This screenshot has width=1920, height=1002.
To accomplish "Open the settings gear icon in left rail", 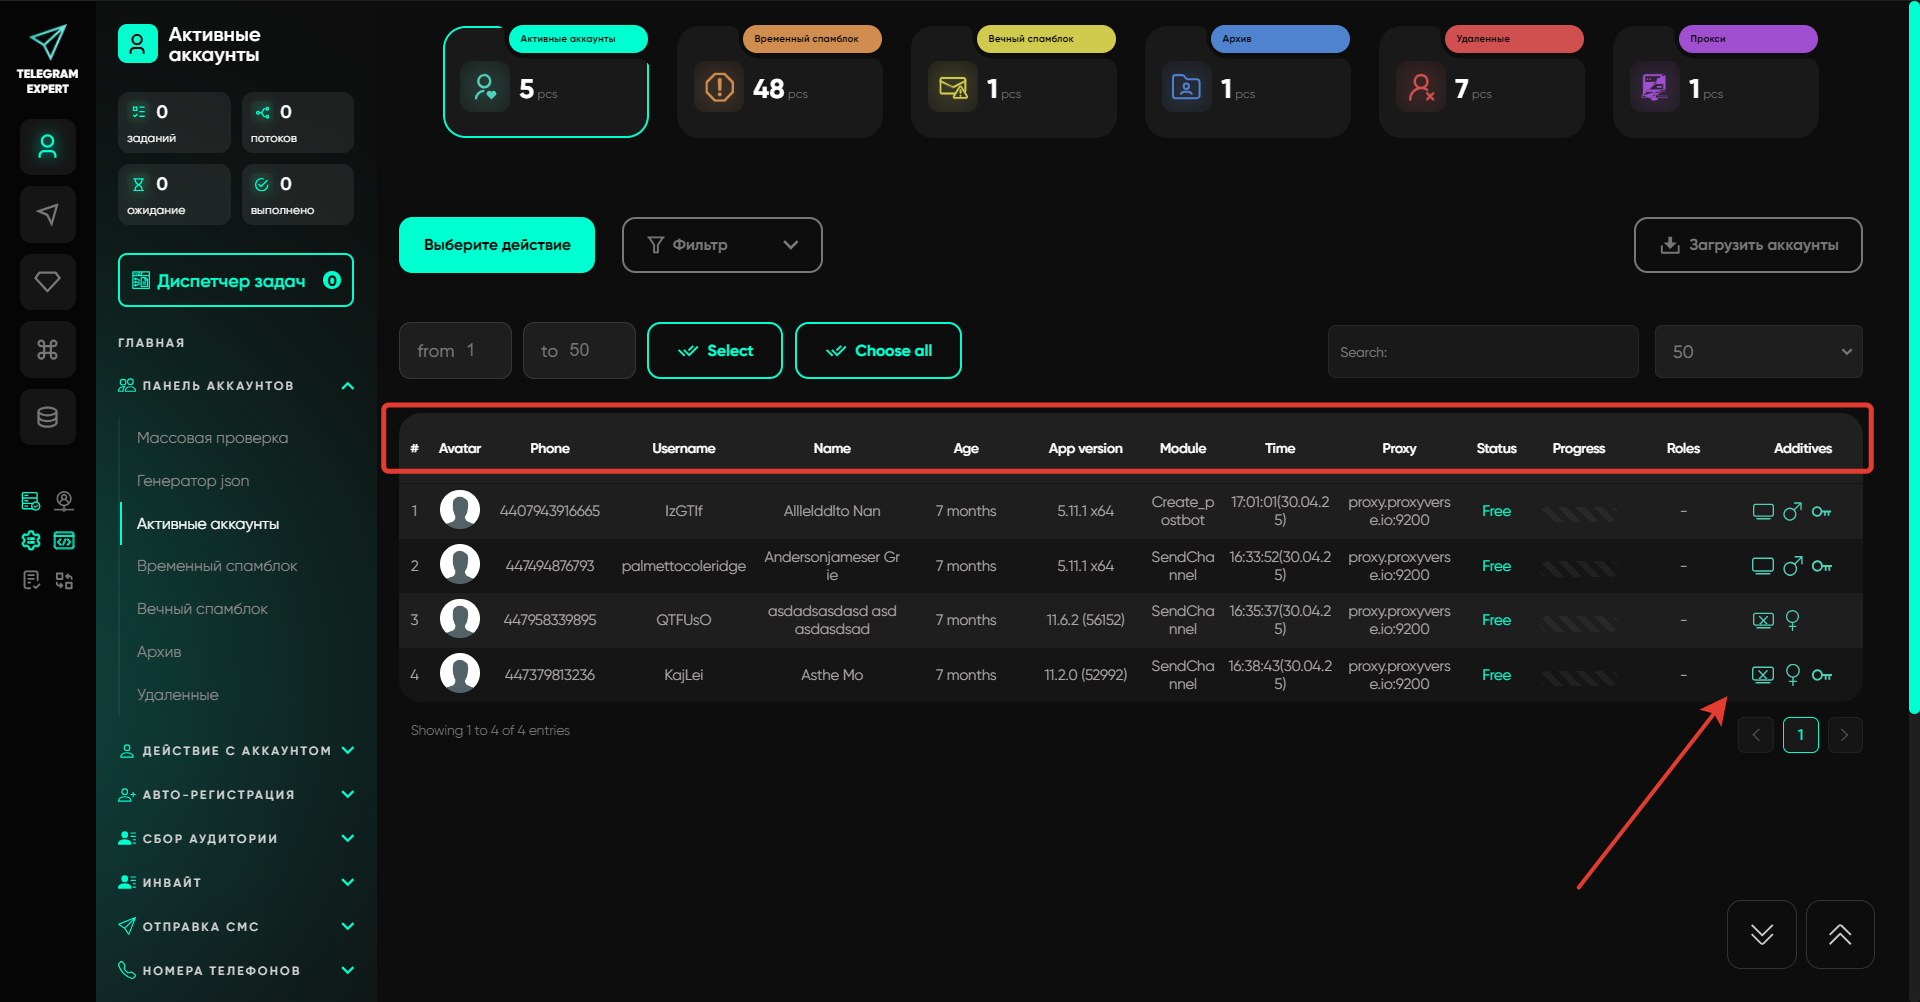I will pyautogui.click(x=31, y=541).
